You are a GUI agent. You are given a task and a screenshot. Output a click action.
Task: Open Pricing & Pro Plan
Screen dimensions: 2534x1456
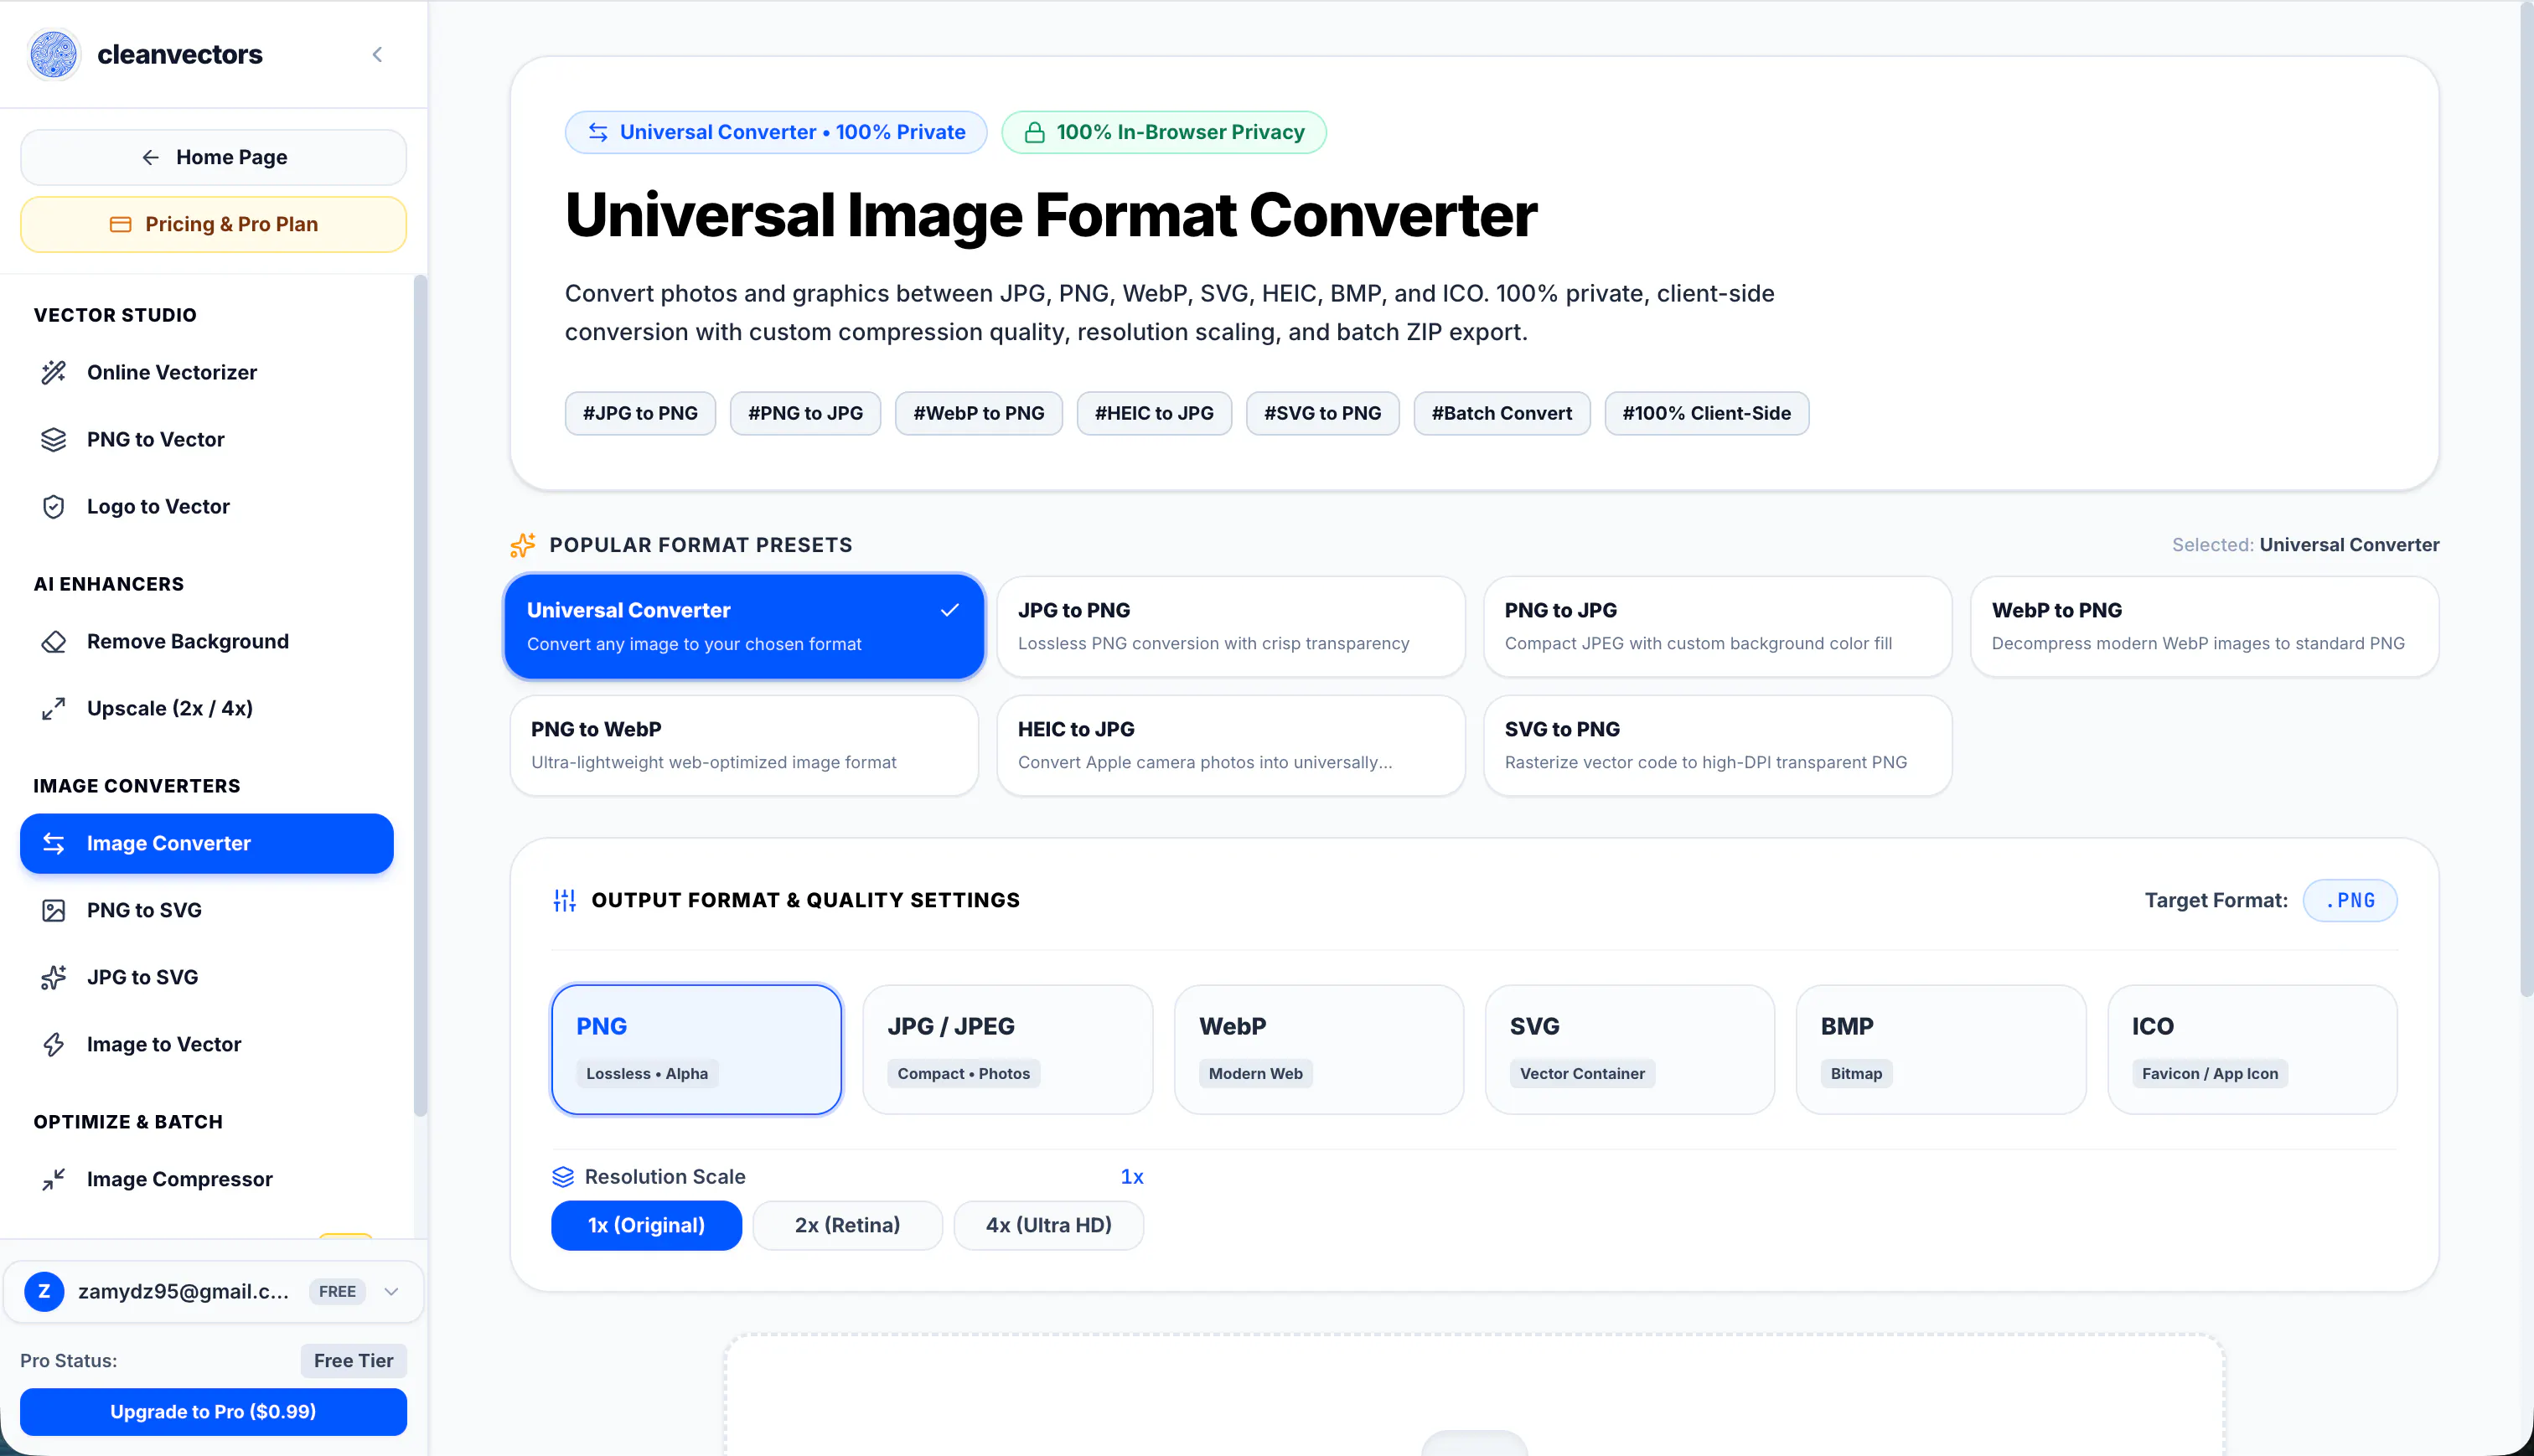213,224
